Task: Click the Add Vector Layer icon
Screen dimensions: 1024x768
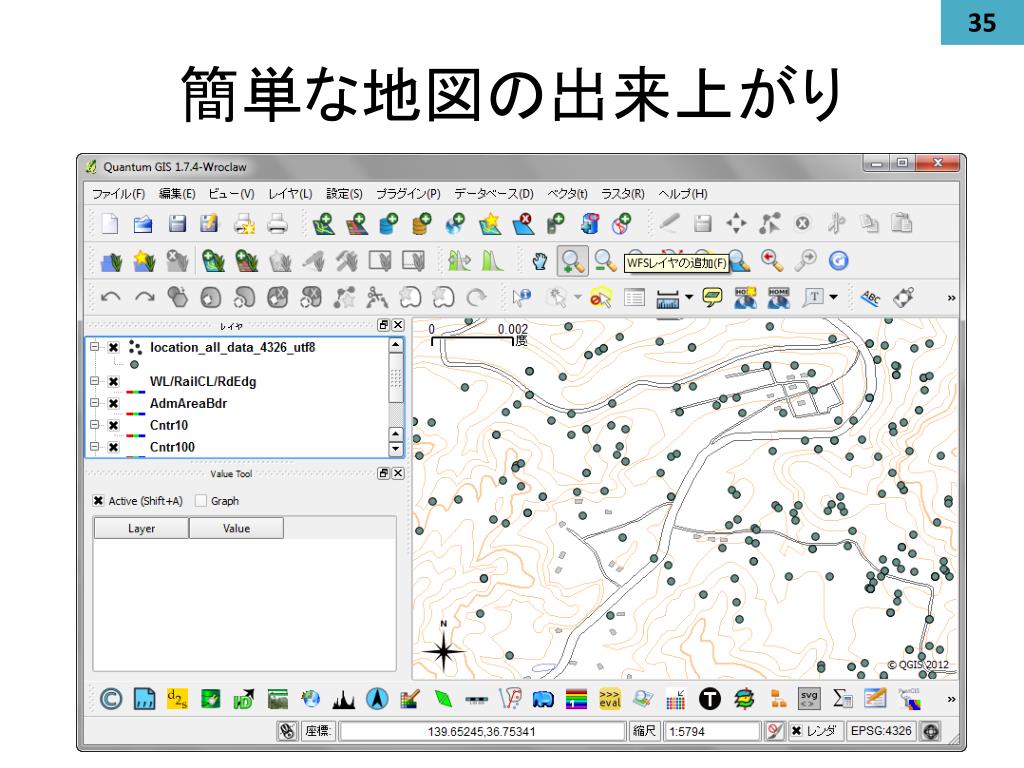Action: point(323,224)
